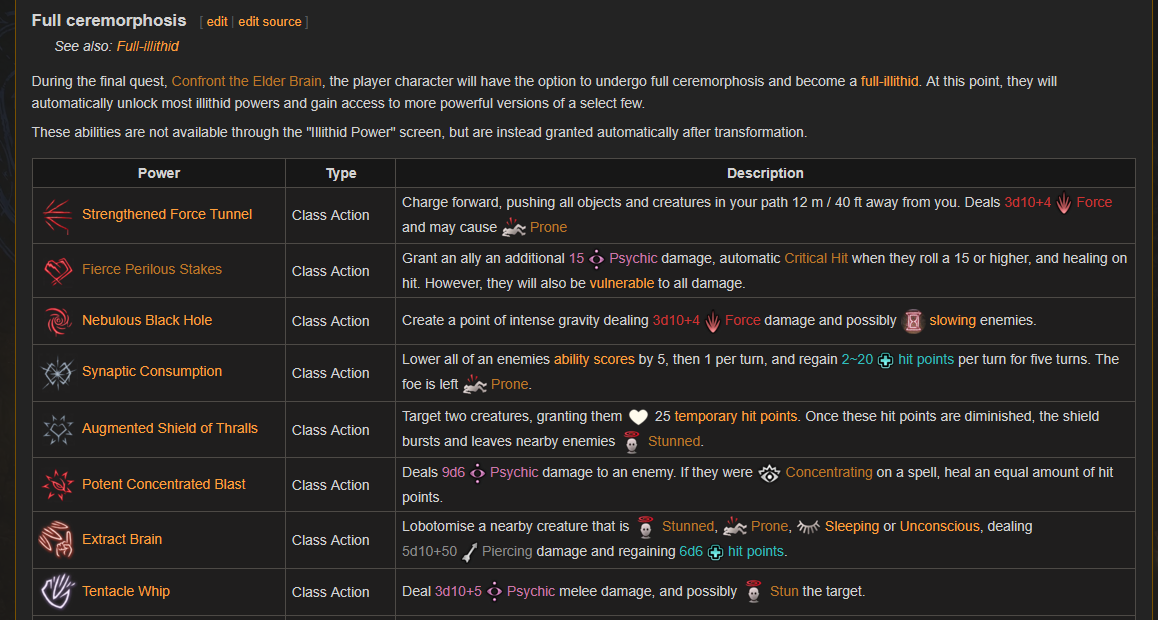1158x620 pixels.
Task: Click Sleeping eyelash icon in Extract Brain row
Action: [809, 527]
